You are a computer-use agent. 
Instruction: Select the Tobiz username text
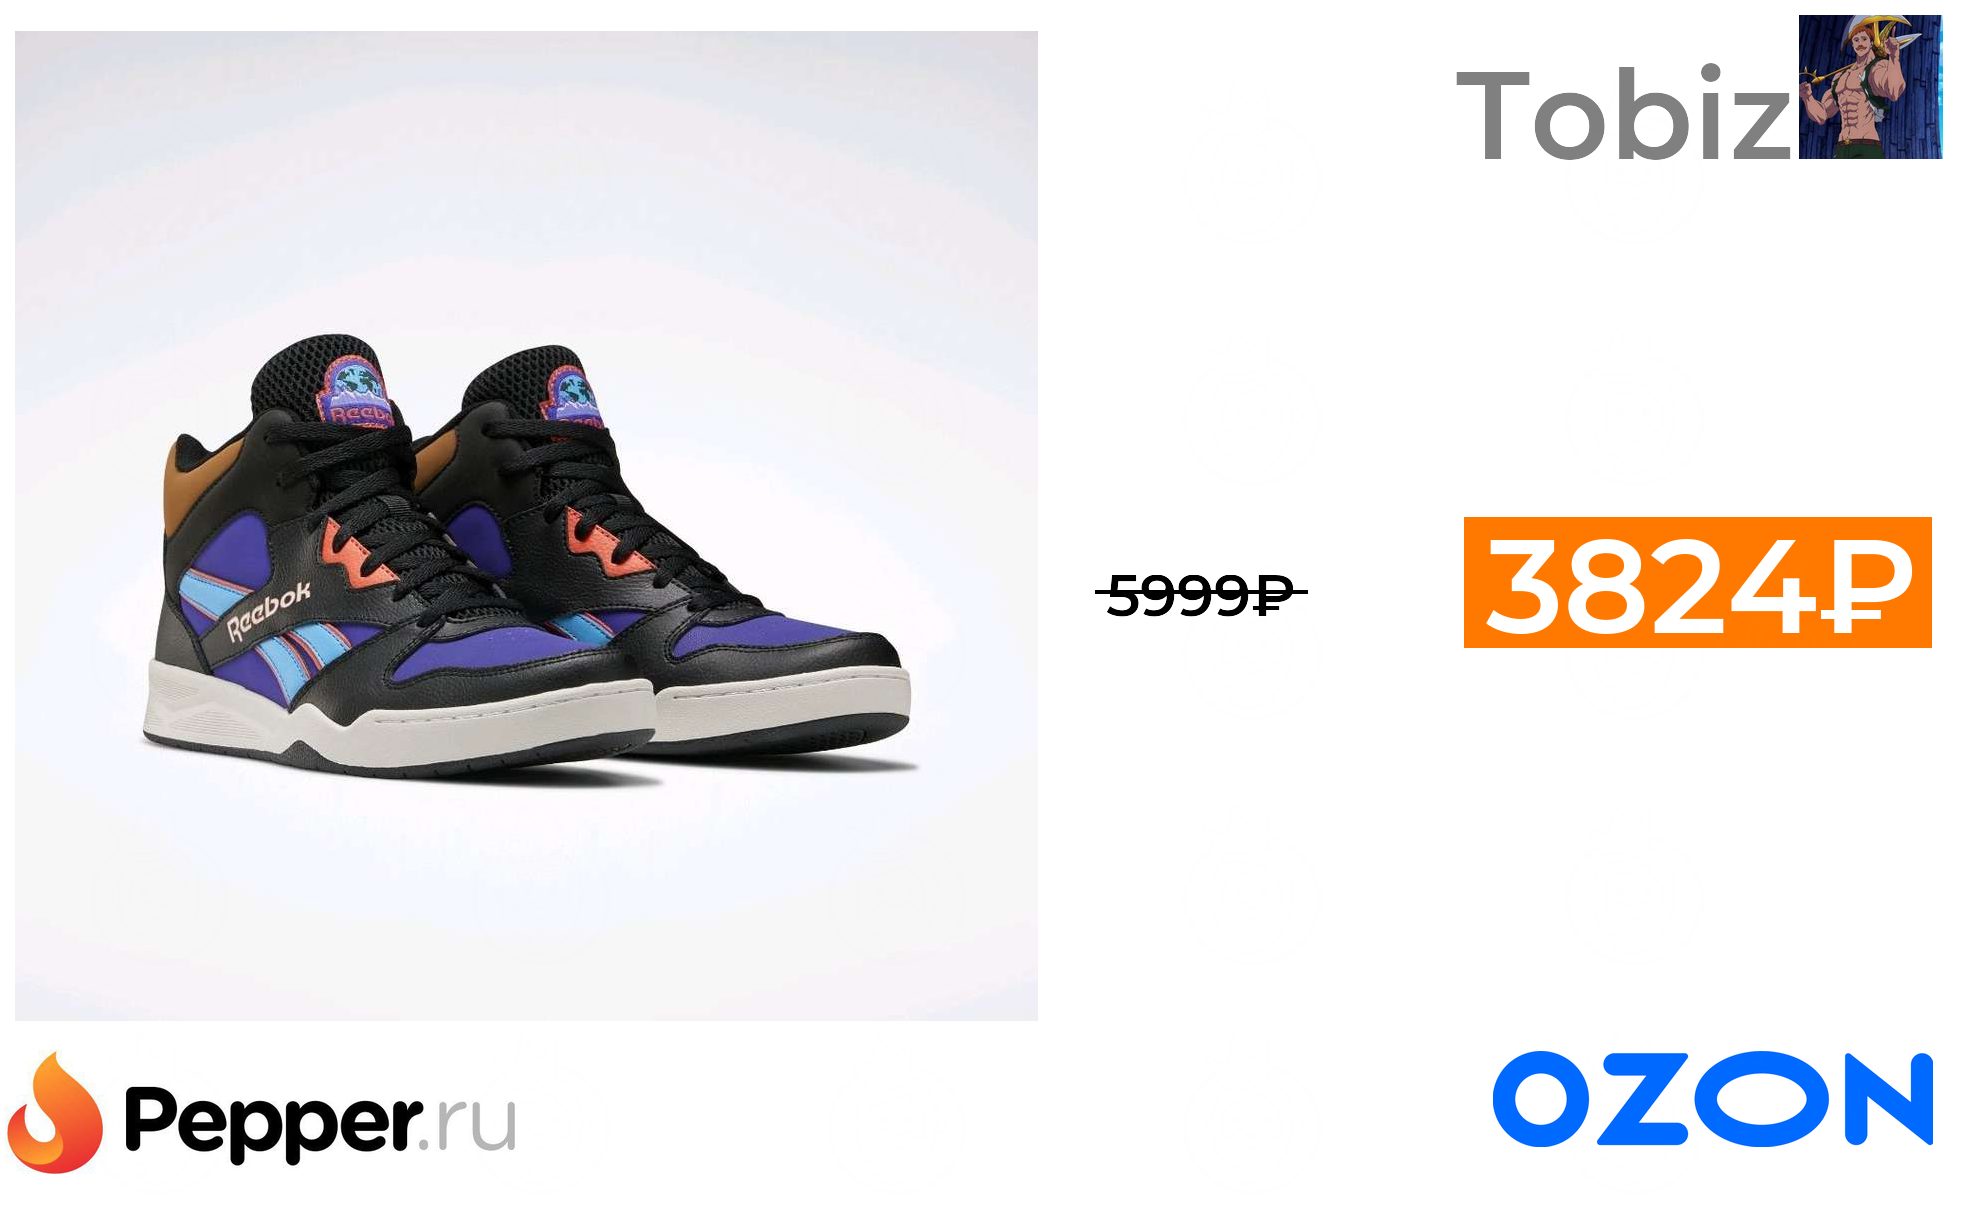click(x=1624, y=113)
